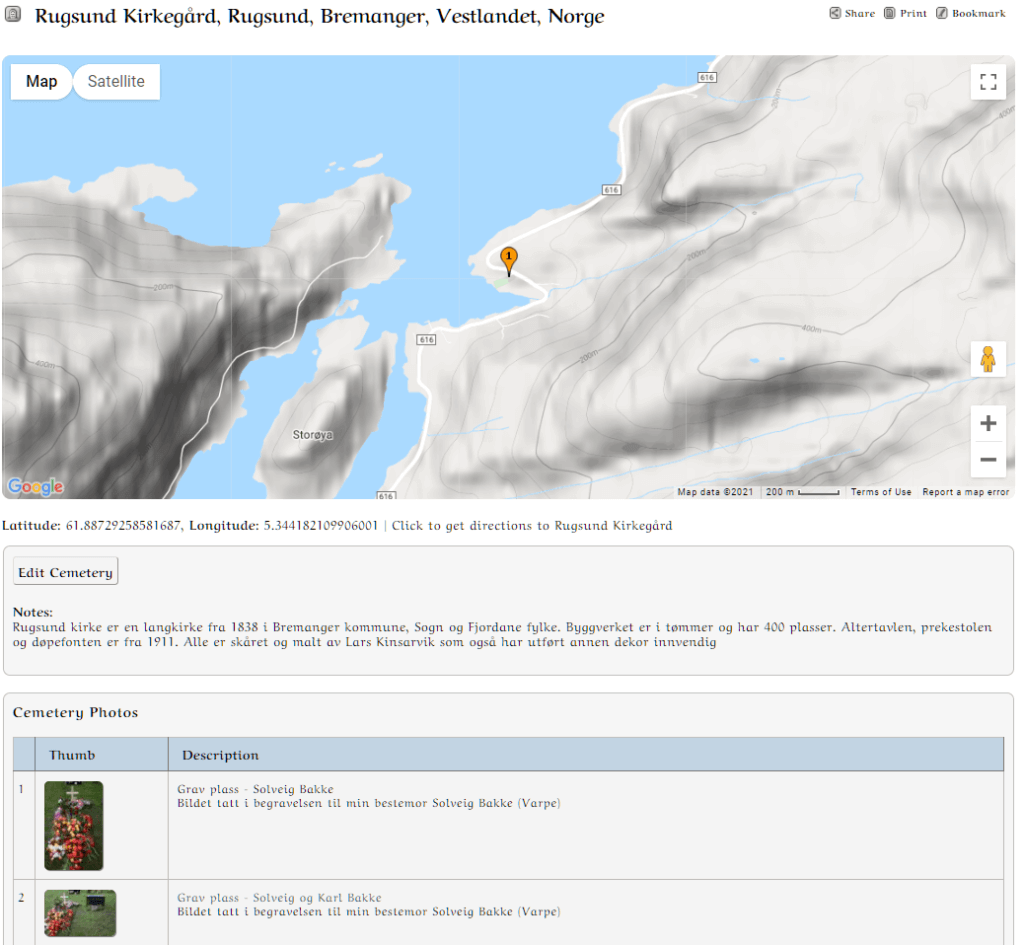Open Solveig og Karl Bakke thumbnail
Viewport: 1024px width, 945px height.
[x=80, y=913]
